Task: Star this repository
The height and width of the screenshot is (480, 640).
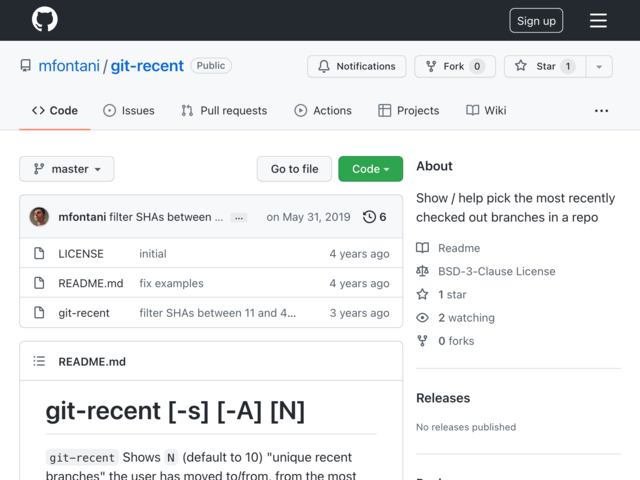Action: [x=545, y=66]
